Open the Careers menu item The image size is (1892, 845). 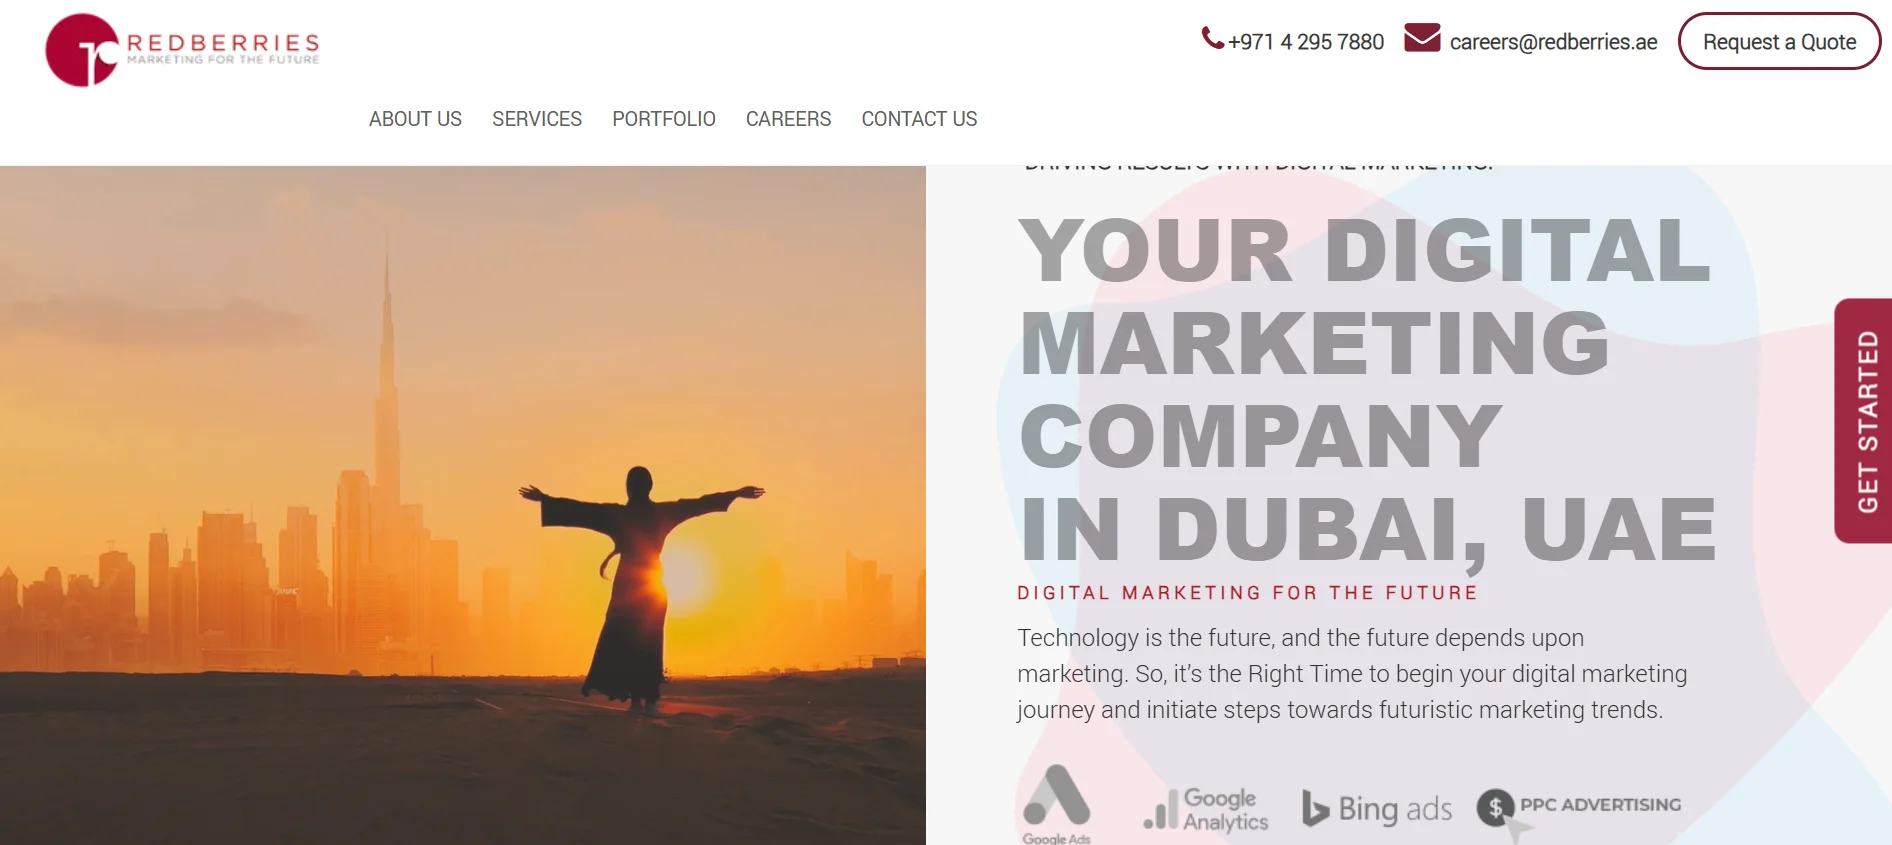788,119
